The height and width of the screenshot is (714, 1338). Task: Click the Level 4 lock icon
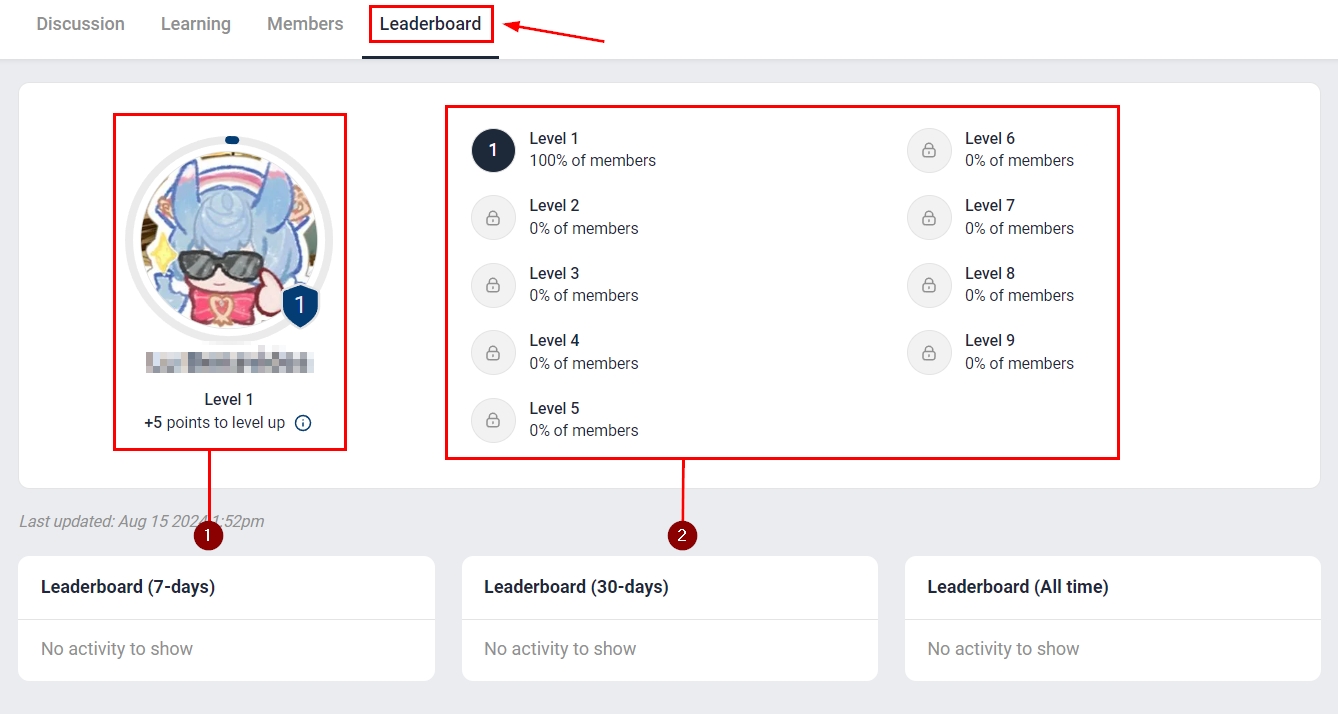493,352
